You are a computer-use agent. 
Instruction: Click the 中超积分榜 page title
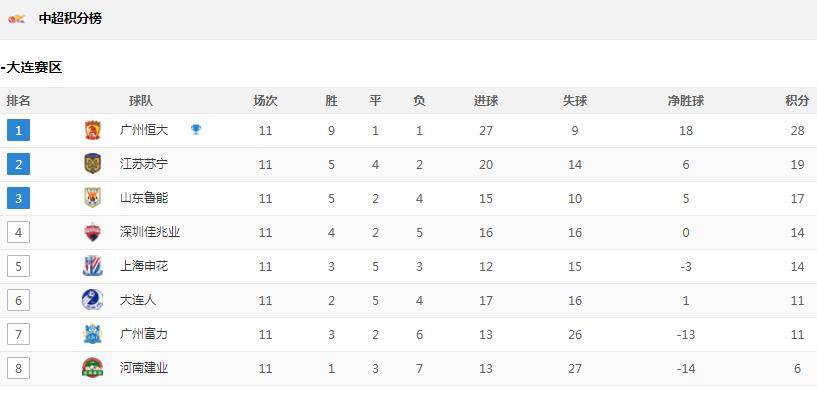(70, 19)
